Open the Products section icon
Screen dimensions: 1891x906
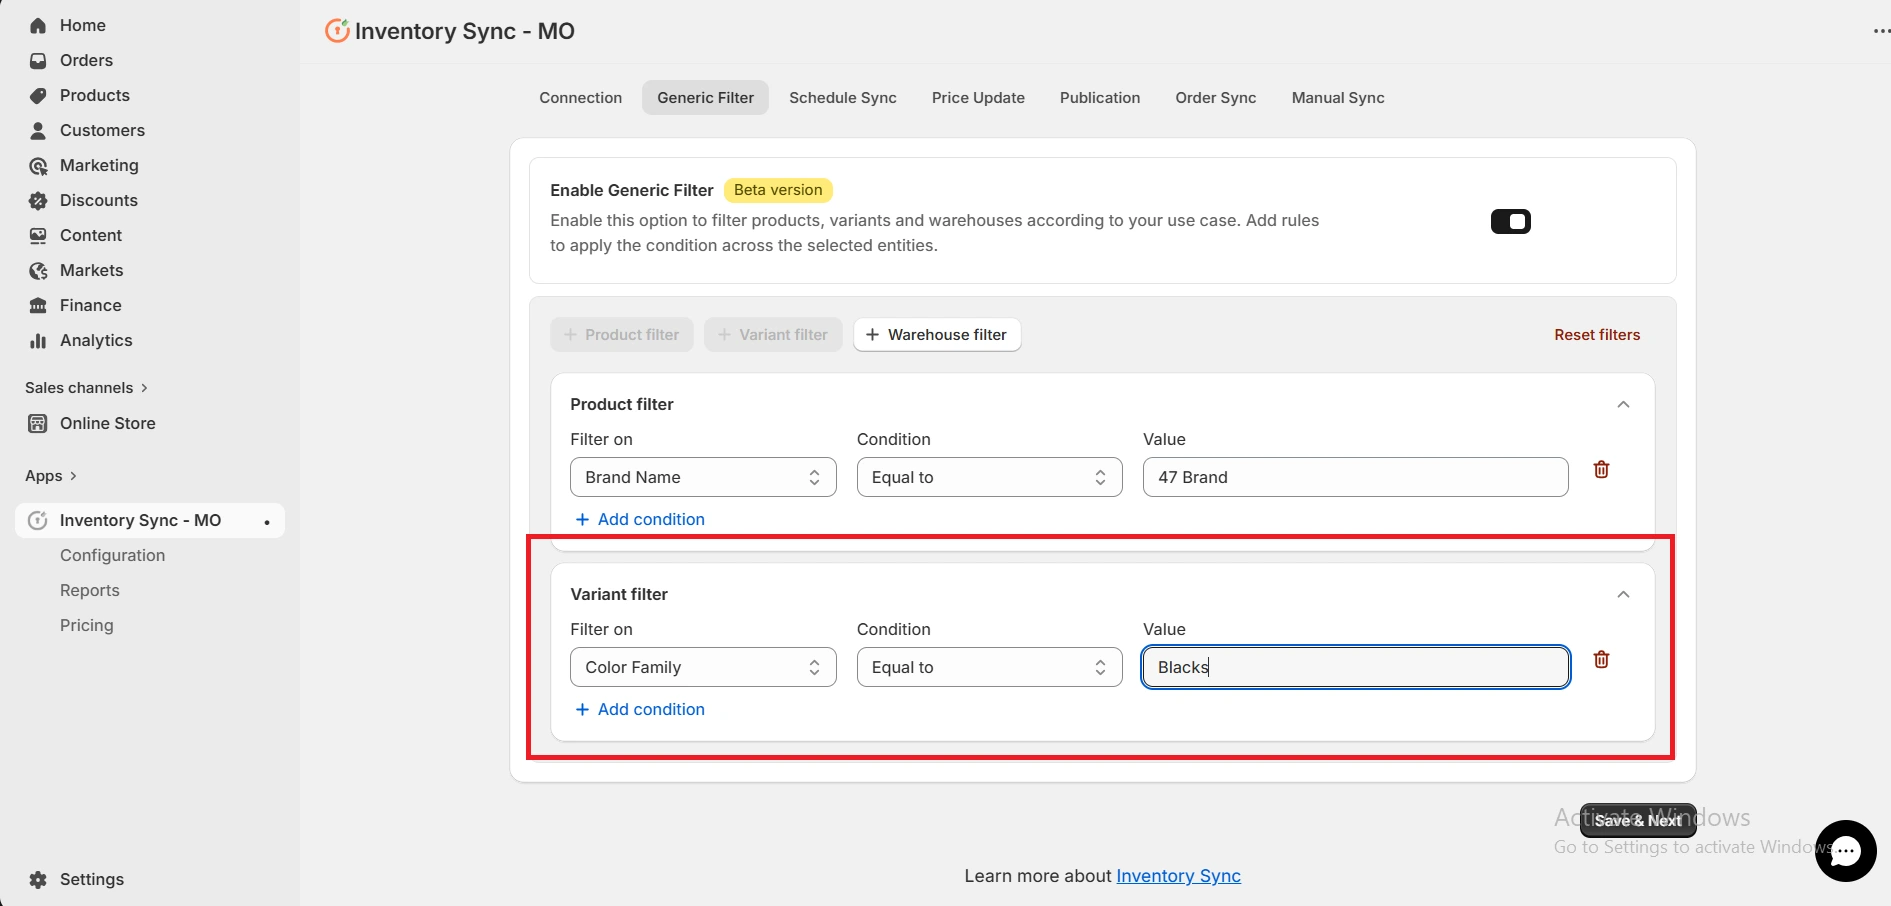tap(37, 95)
